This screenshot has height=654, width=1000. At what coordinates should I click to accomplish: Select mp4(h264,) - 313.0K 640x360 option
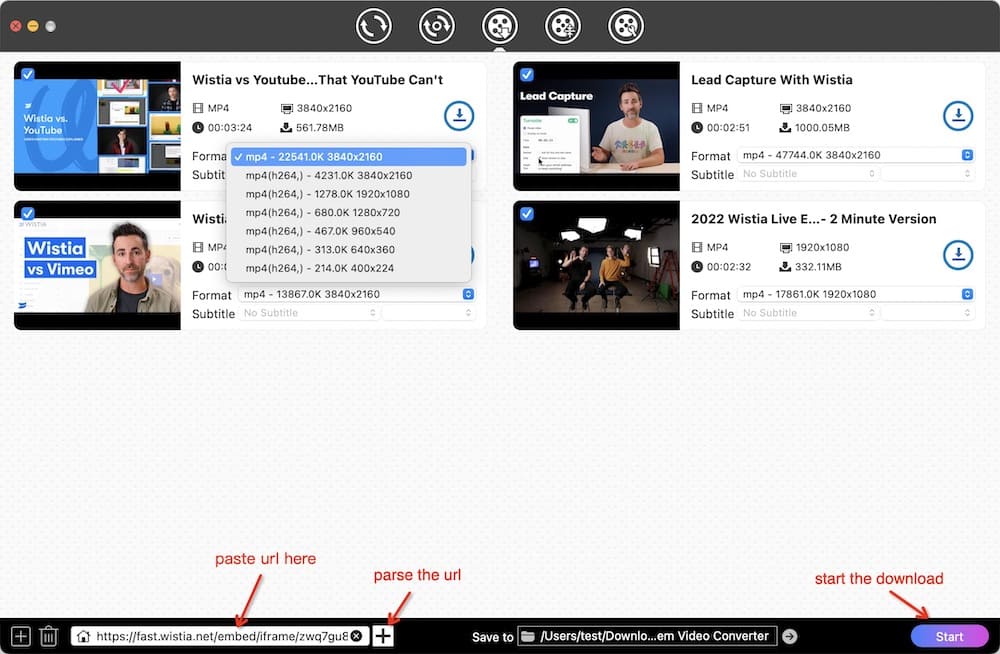[348, 249]
